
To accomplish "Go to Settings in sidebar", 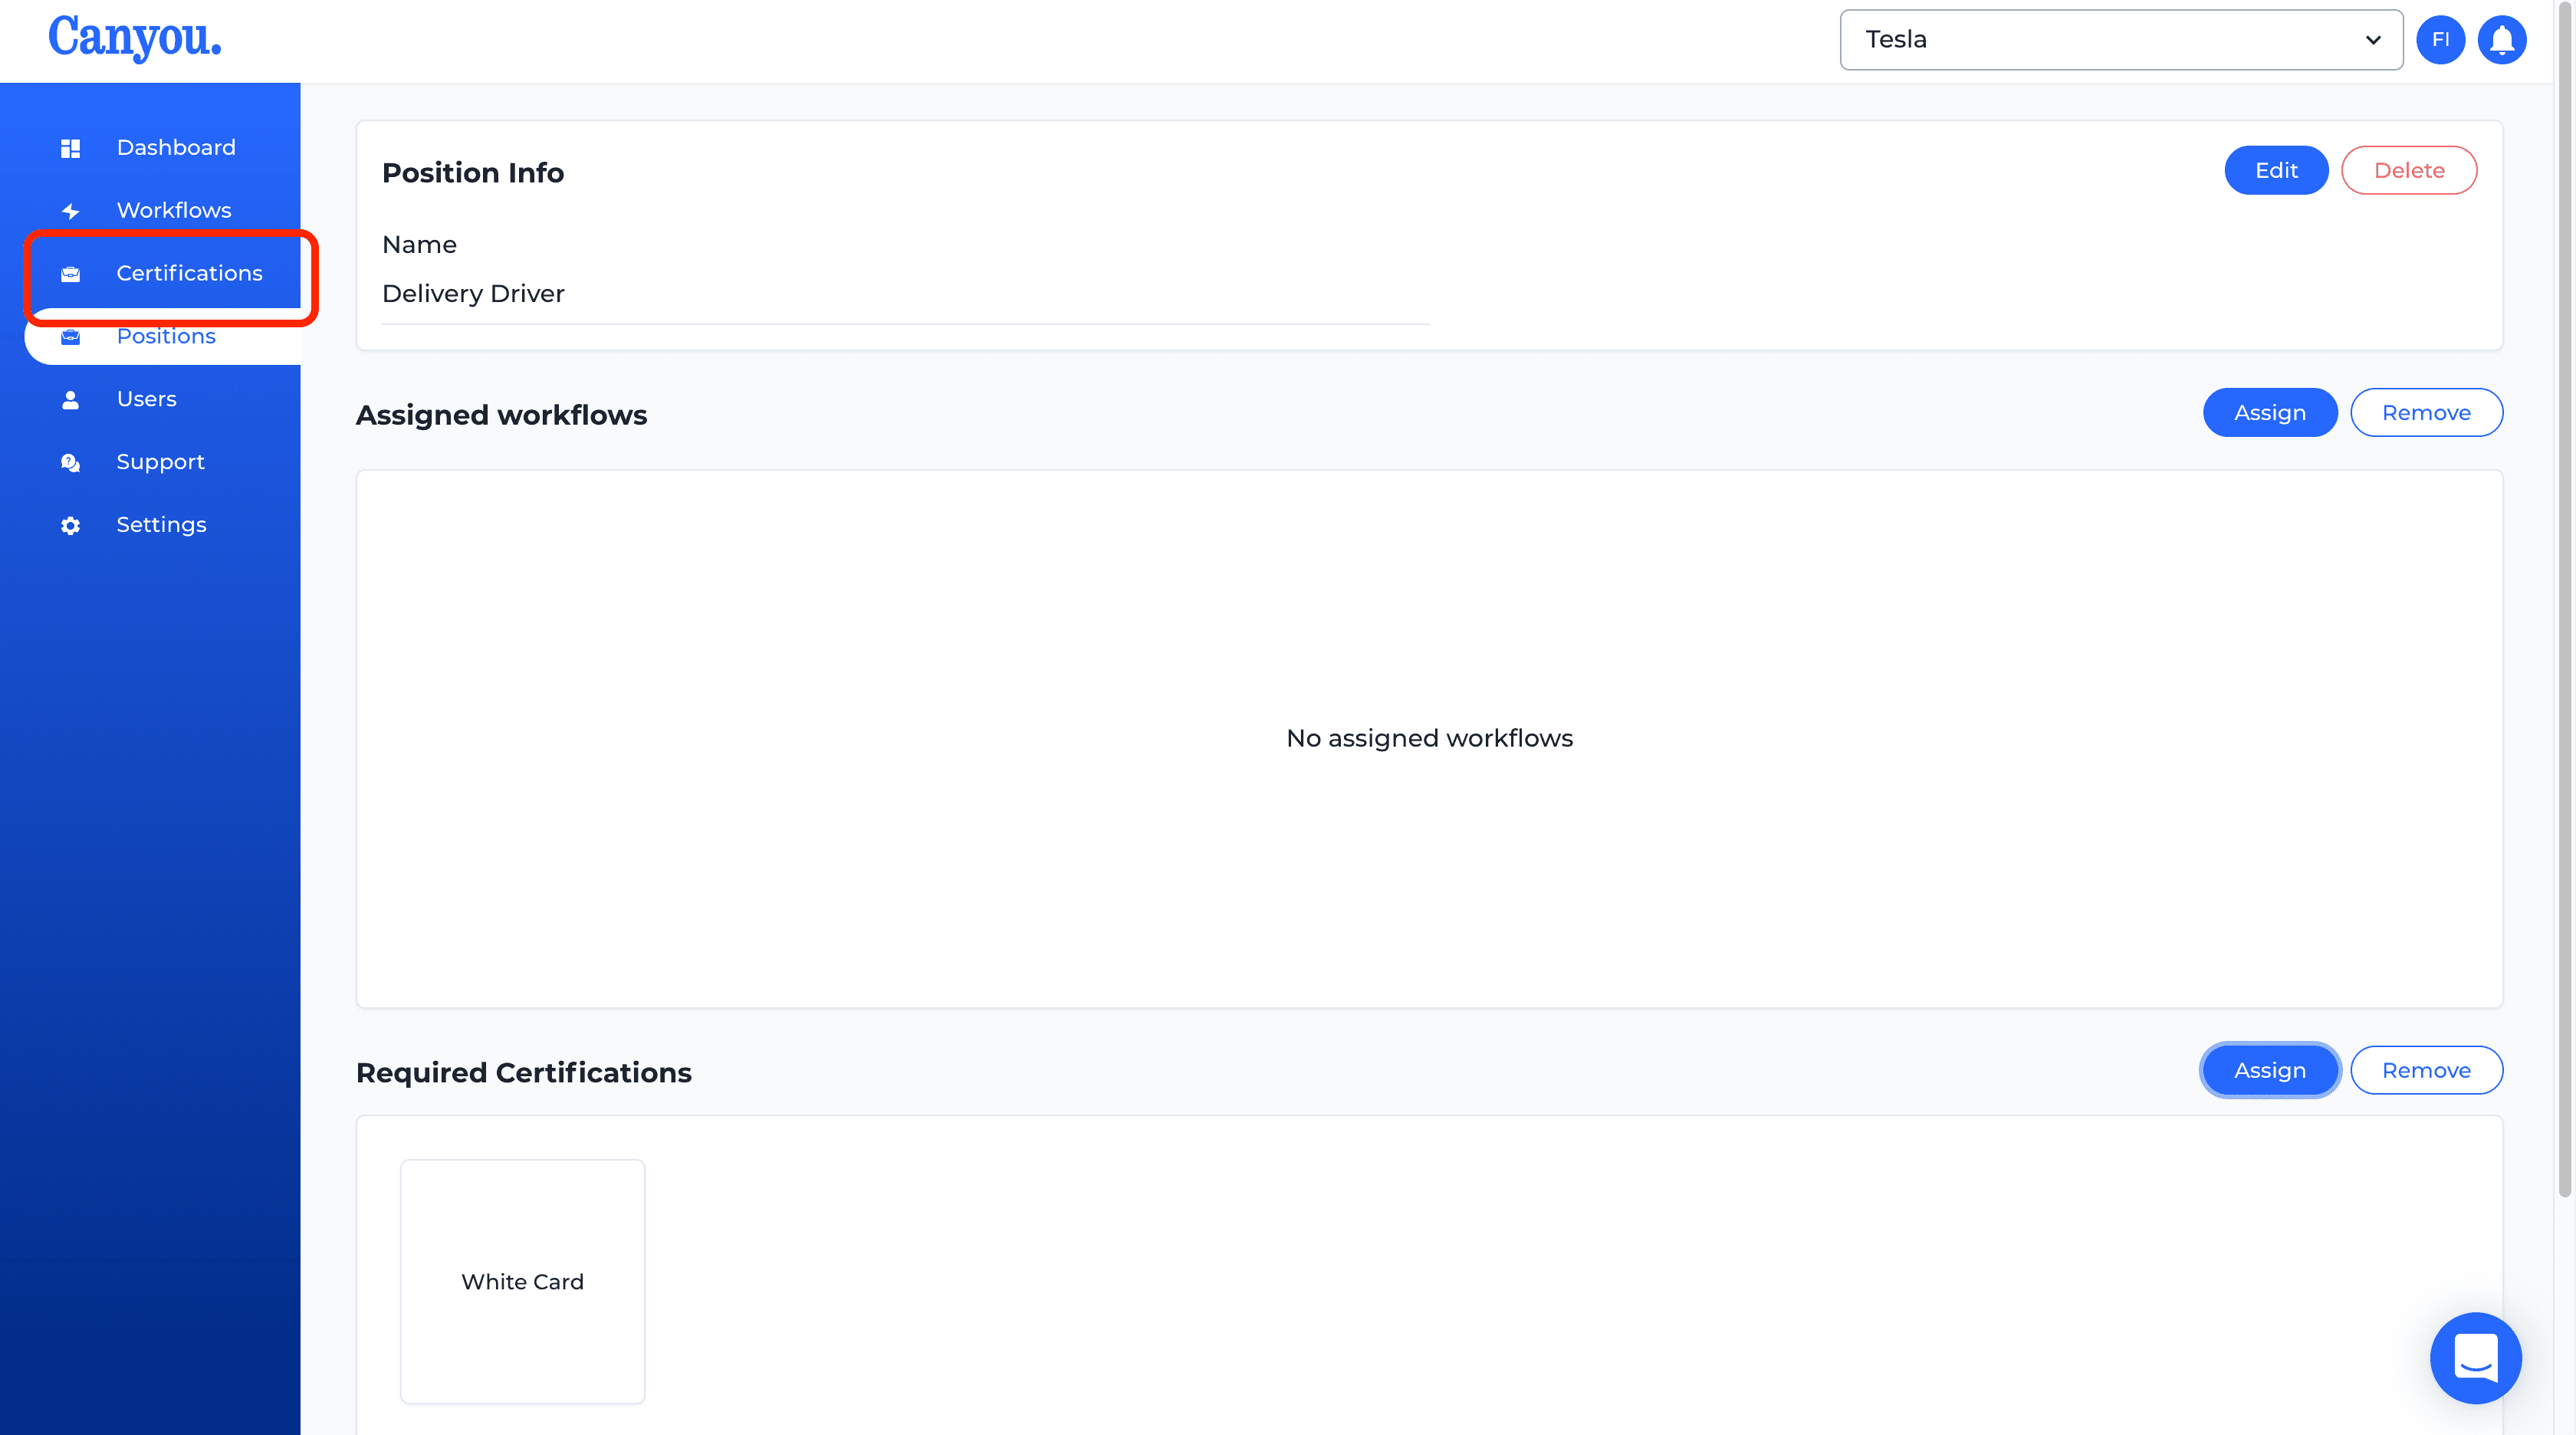I will click(x=162, y=526).
